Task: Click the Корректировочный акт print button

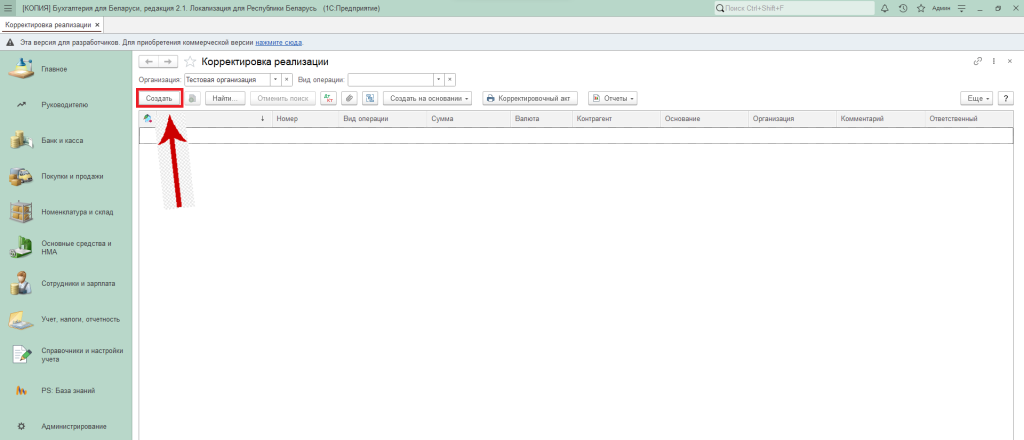Action: coord(531,98)
